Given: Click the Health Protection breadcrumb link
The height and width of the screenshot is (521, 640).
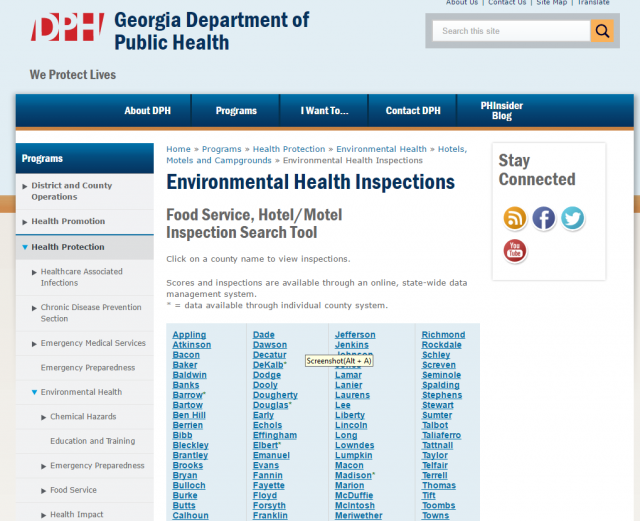Looking at the screenshot, I should coord(289,149).
